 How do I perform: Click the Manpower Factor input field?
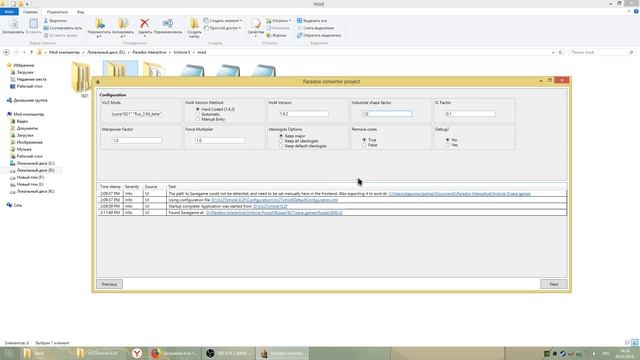click(x=137, y=140)
